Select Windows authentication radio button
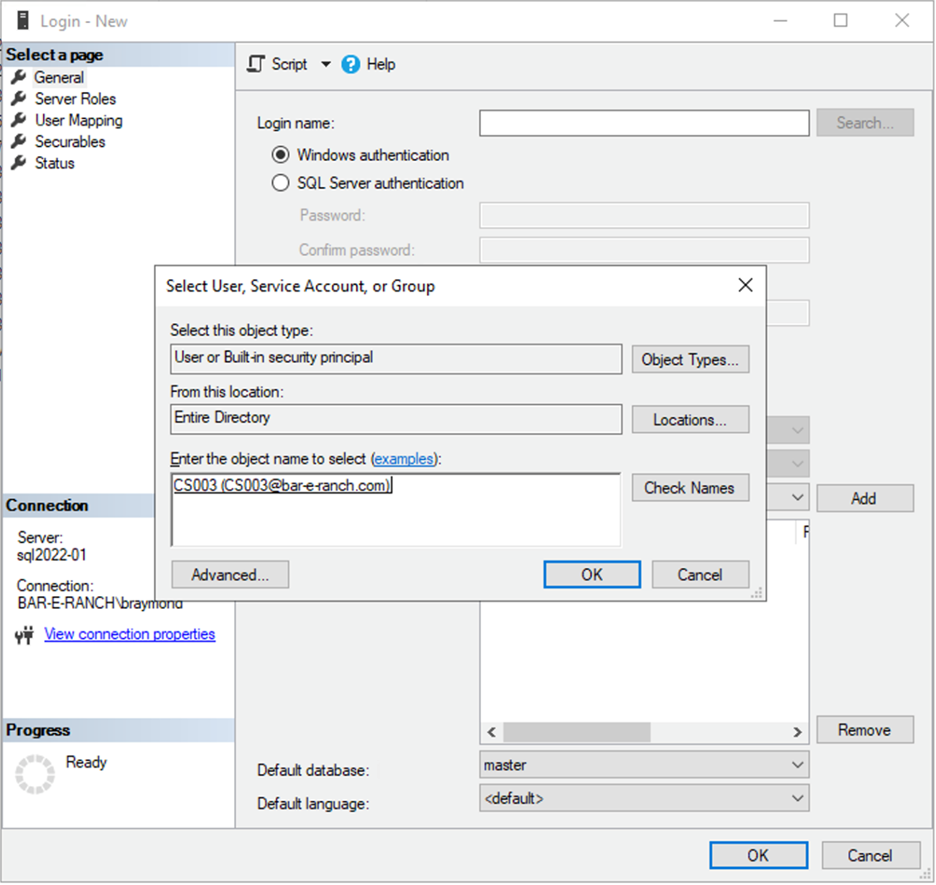Screen dimensions: 936x885 [x=281, y=156]
